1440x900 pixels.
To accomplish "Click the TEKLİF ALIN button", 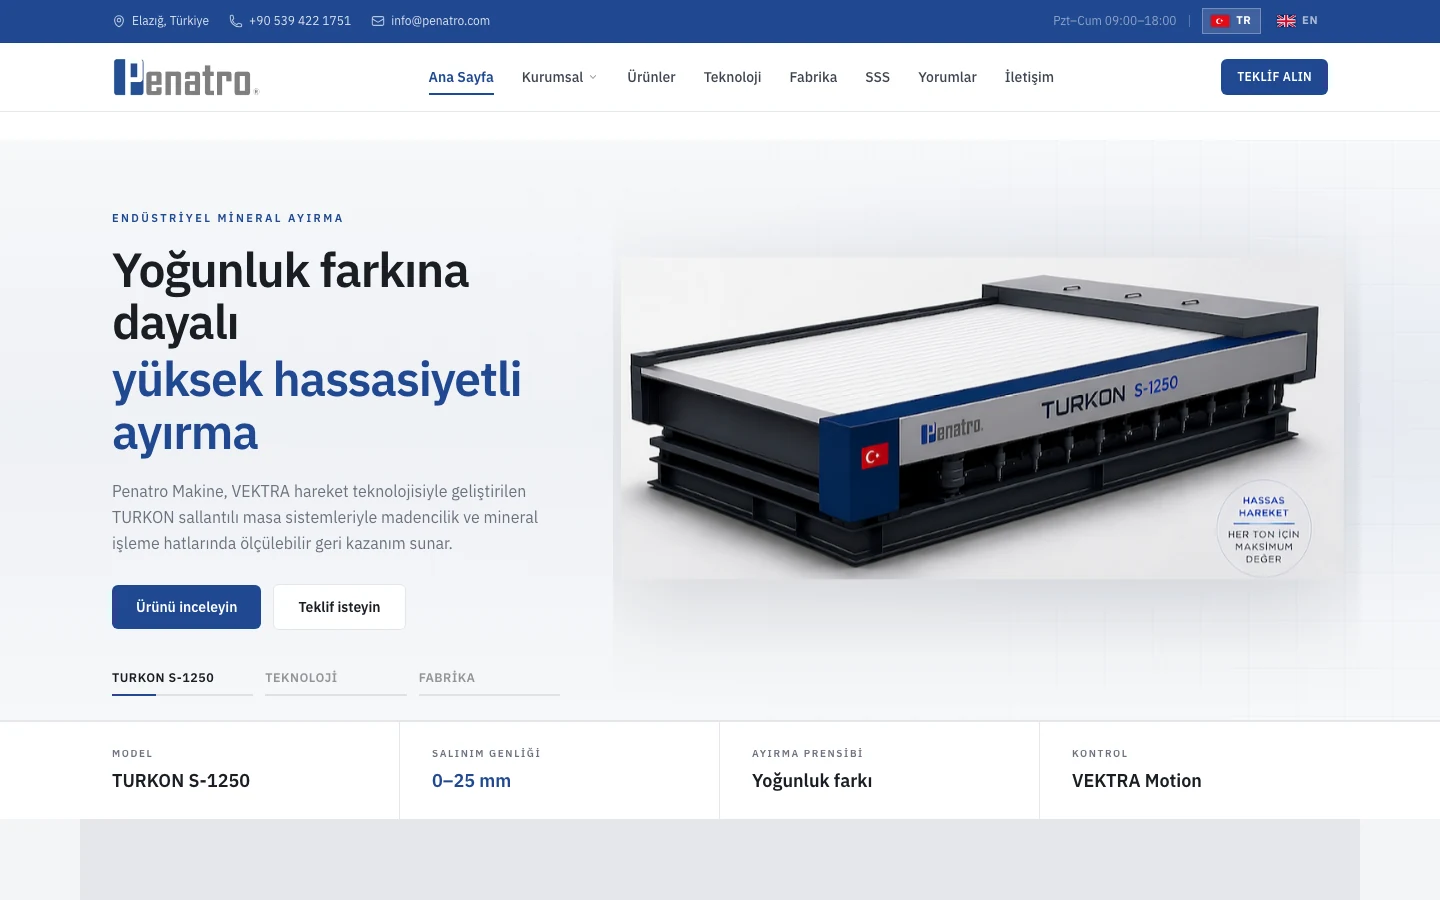I will click(1274, 77).
